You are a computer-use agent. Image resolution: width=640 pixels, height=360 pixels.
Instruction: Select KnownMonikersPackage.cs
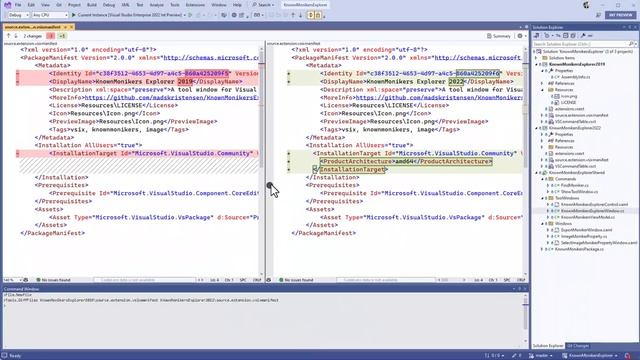click(578, 249)
